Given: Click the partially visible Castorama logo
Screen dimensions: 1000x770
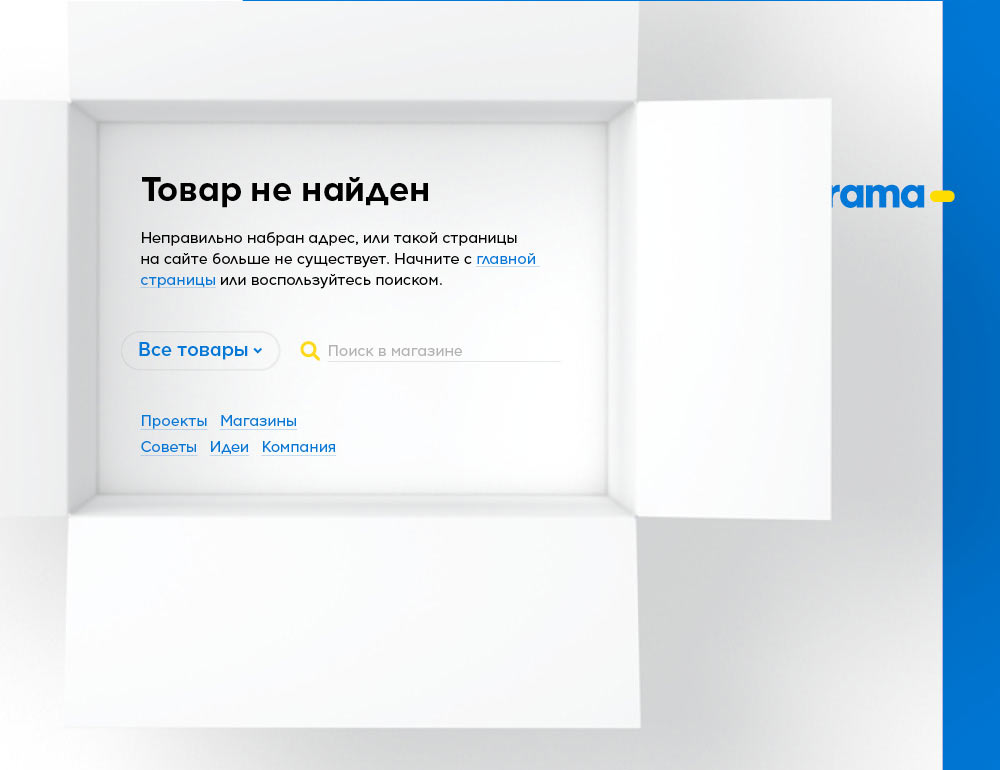Looking at the screenshot, I should pyautogui.click(x=877, y=195).
